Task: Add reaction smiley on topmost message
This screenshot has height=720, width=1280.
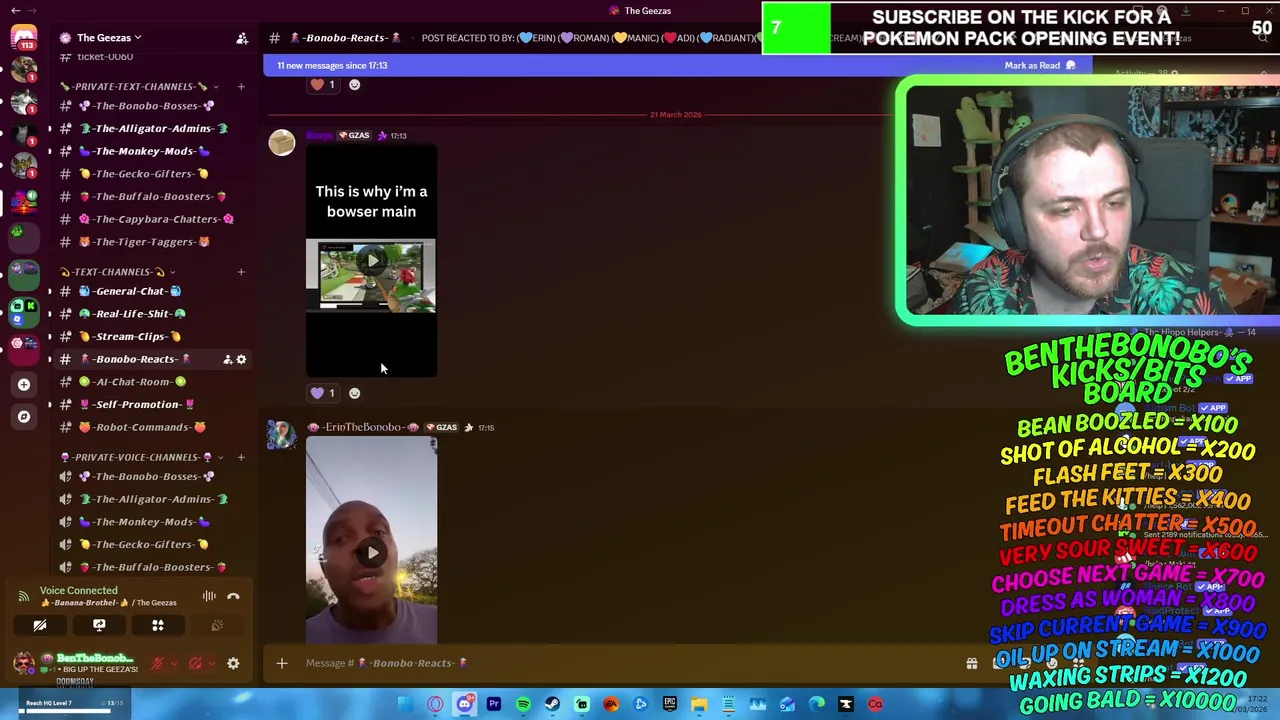Action: (354, 85)
